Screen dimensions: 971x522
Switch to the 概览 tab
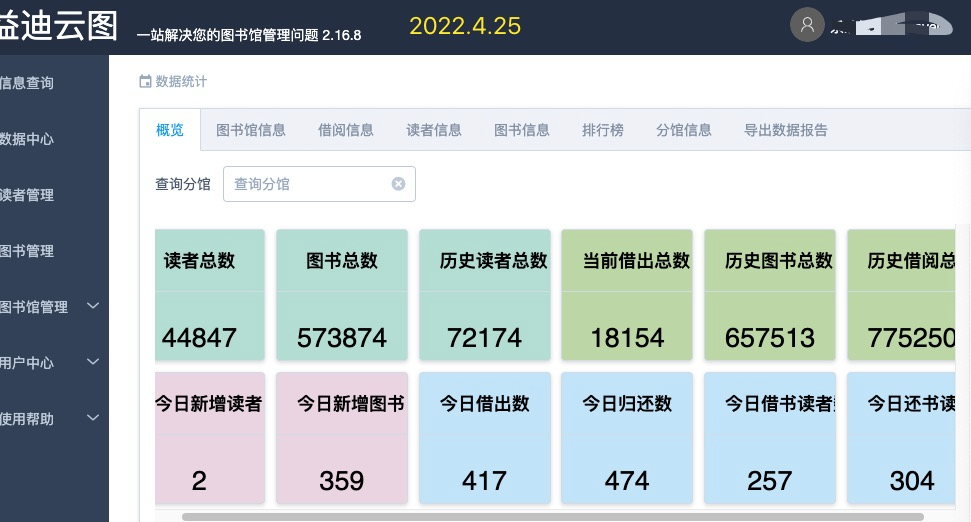(x=170, y=130)
